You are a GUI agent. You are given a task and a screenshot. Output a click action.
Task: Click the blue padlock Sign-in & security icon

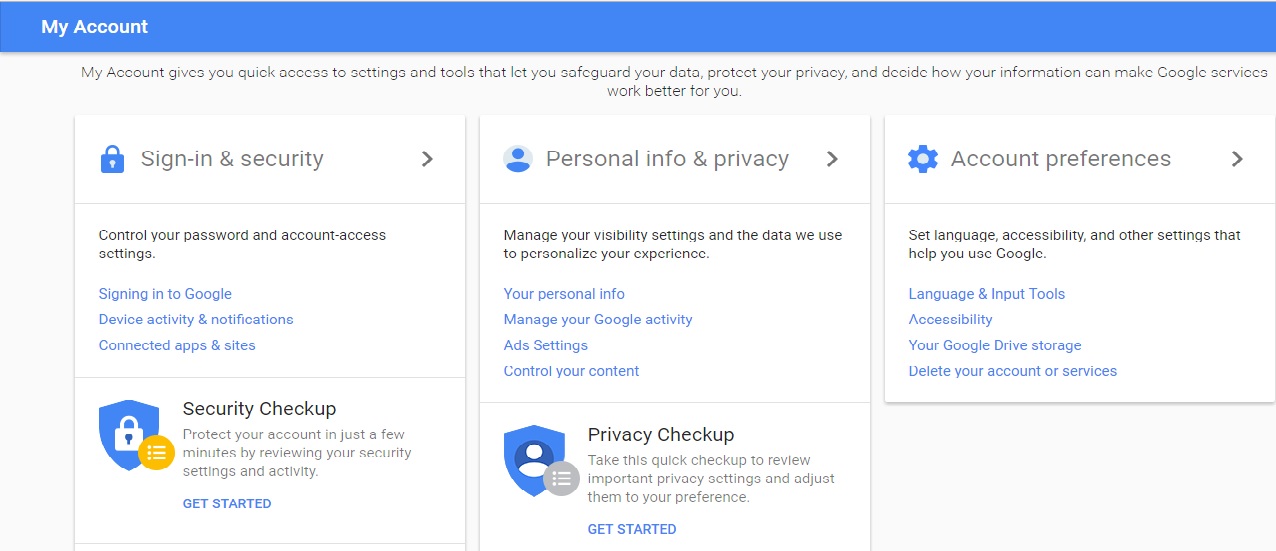(x=112, y=159)
